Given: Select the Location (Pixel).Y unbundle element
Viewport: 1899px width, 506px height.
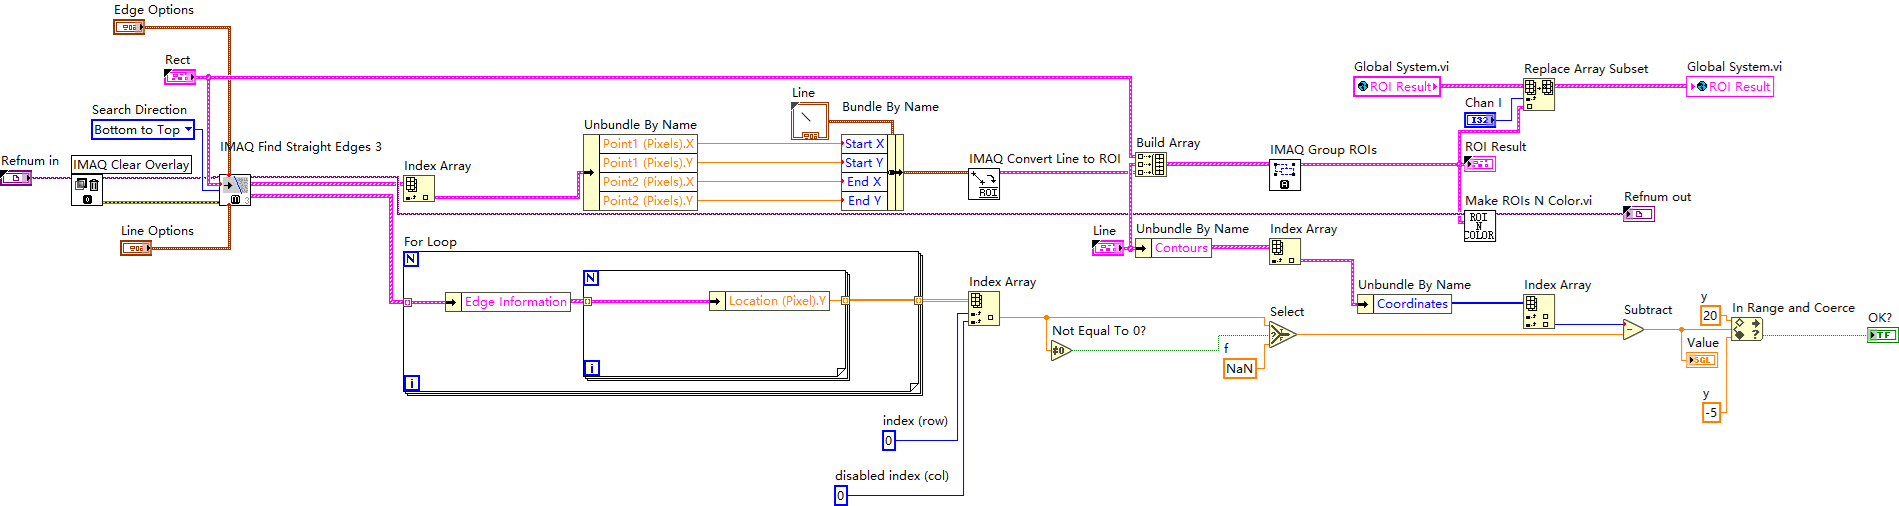Looking at the screenshot, I should click(x=777, y=301).
